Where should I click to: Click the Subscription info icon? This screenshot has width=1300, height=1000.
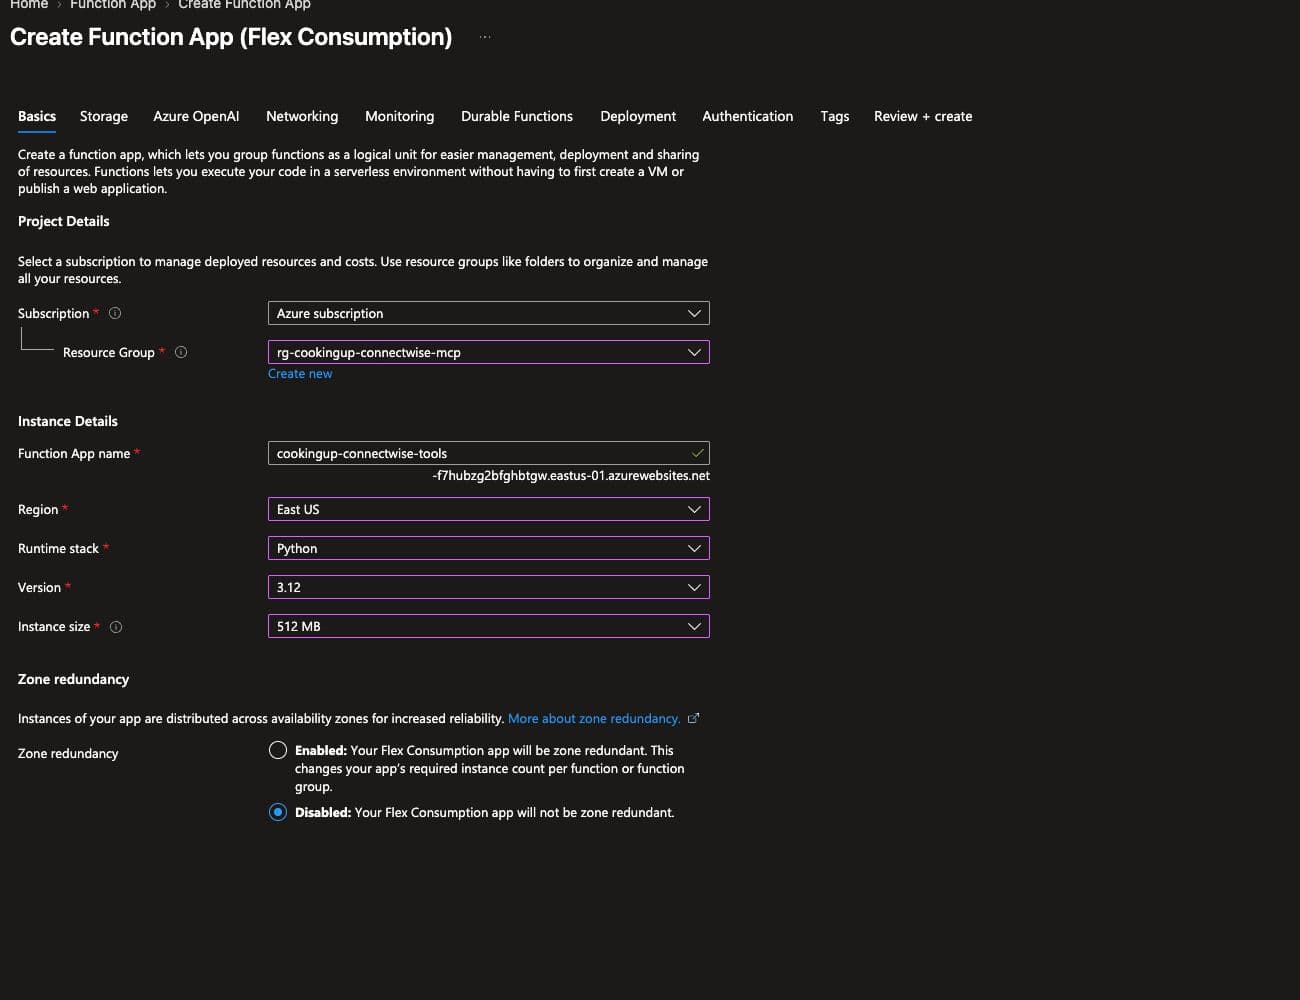pos(115,313)
